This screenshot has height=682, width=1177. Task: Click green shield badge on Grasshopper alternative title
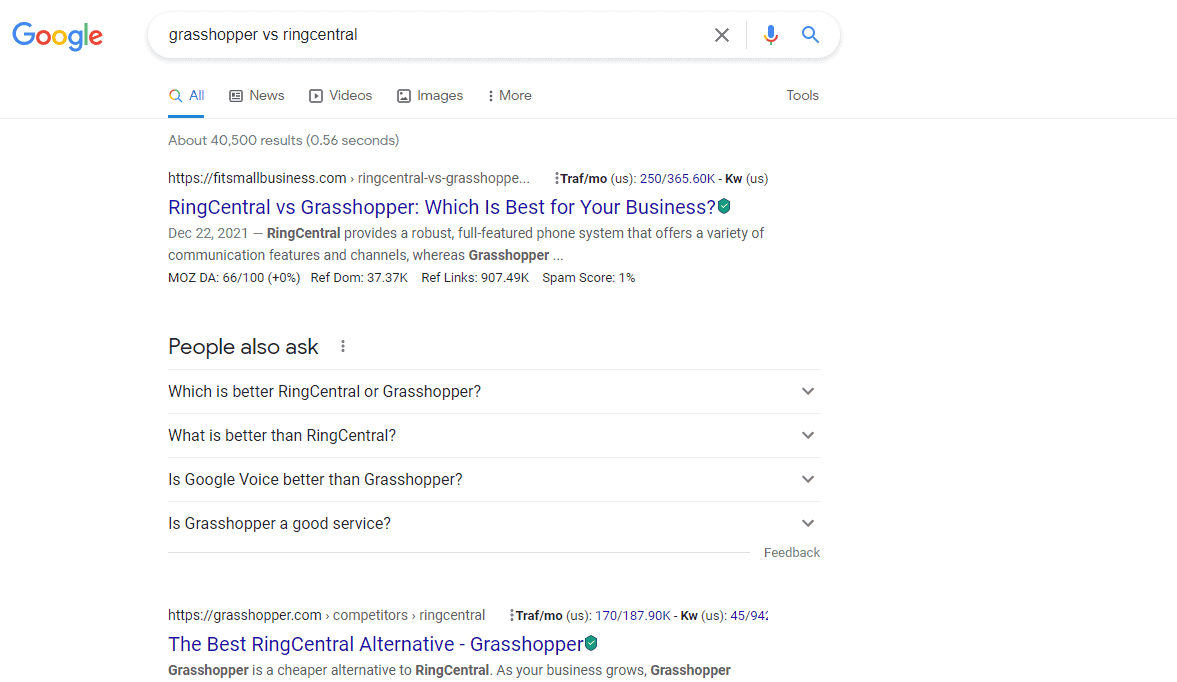pos(591,643)
